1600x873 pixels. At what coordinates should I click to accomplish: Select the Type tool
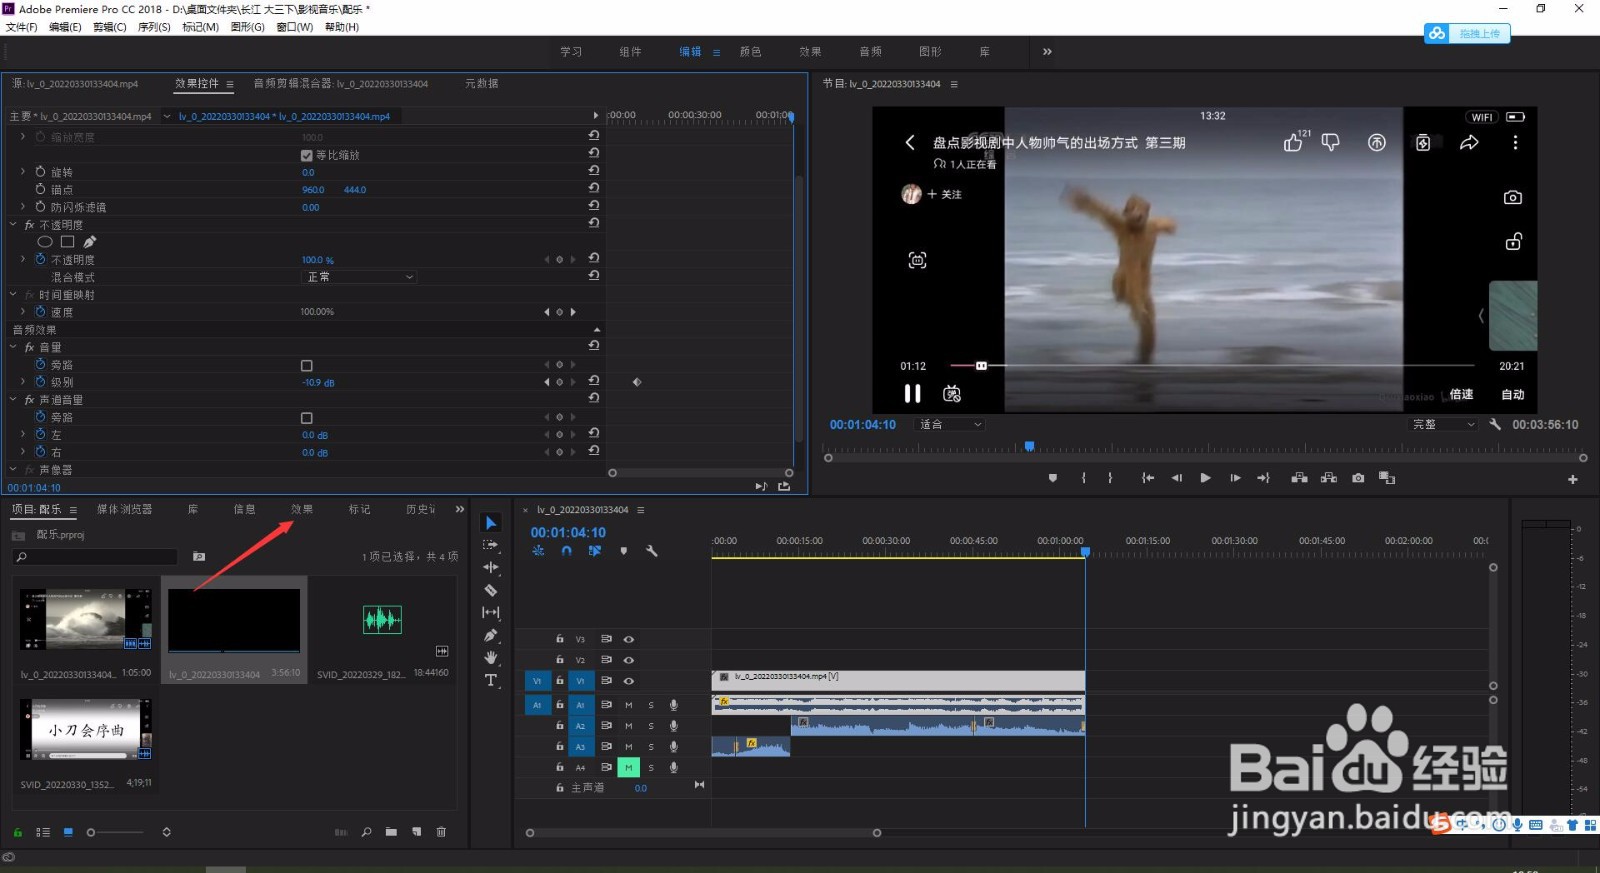491,681
